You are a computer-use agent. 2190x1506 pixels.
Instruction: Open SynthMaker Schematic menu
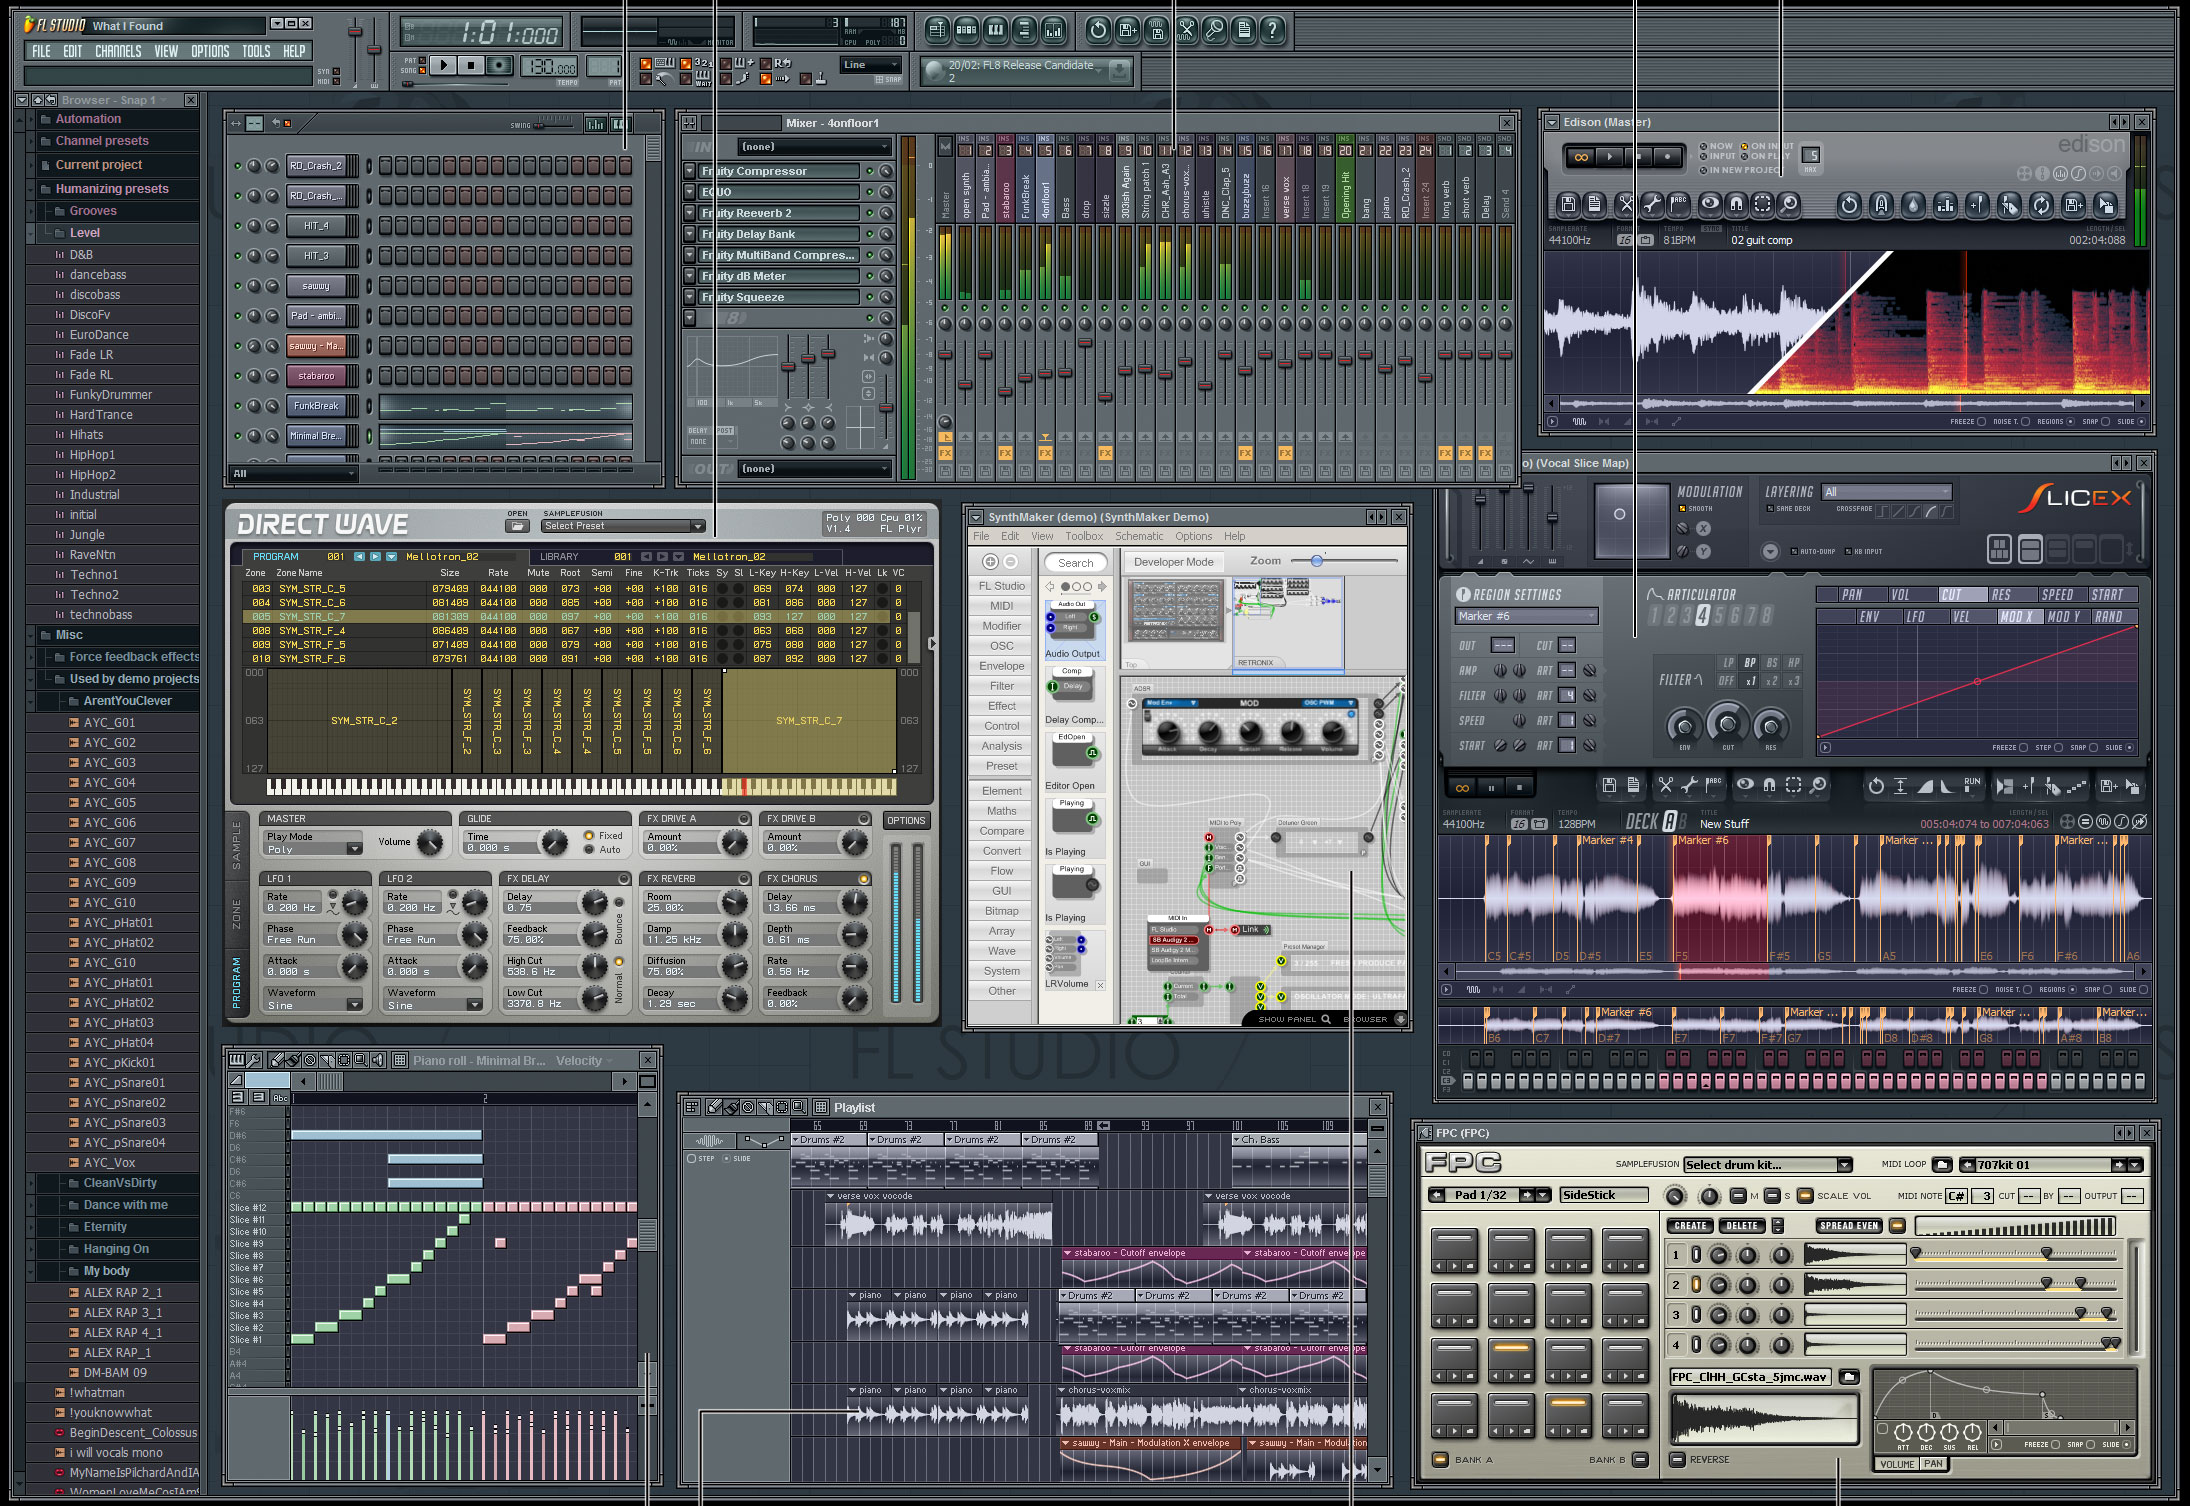coord(1139,536)
